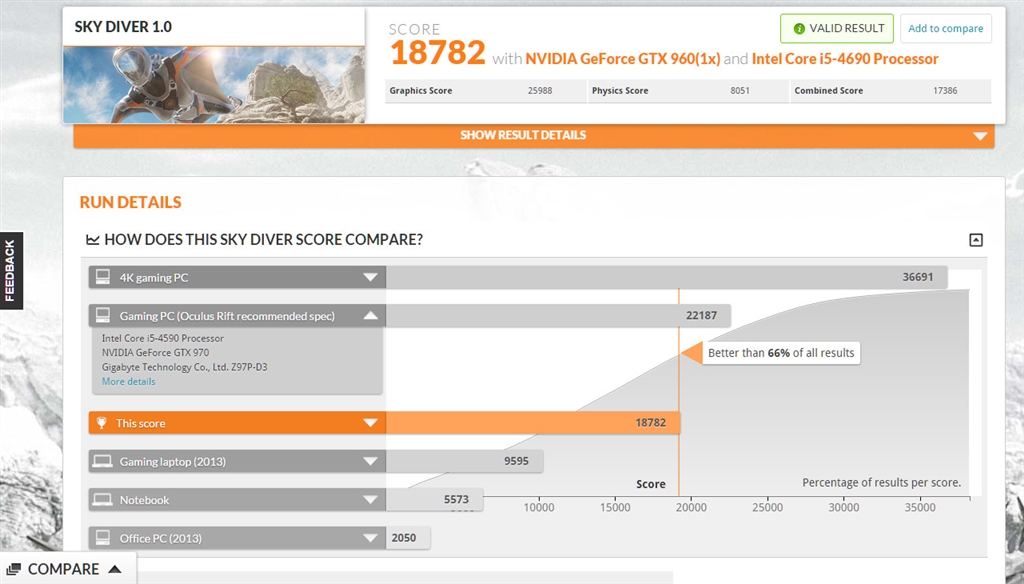Expand the SHOW RESULT DETAILS bar
This screenshot has width=1024, height=584.
[x=534, y=135]
